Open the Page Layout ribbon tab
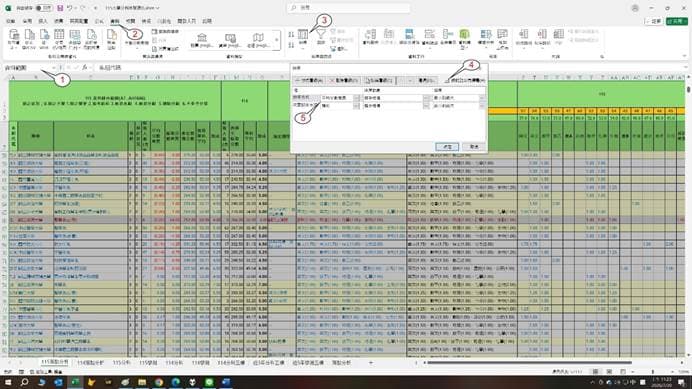The image size is (692, 389). click(x=79, y=21)
